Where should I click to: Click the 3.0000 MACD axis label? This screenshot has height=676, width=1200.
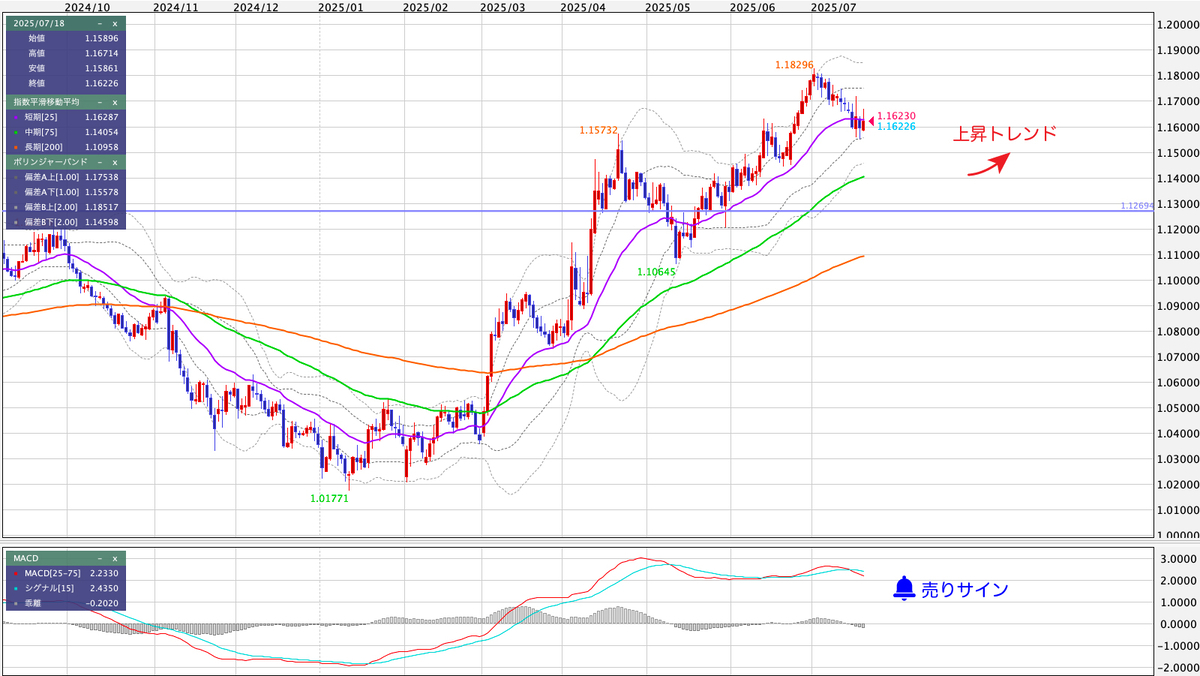pos(1177,559)
